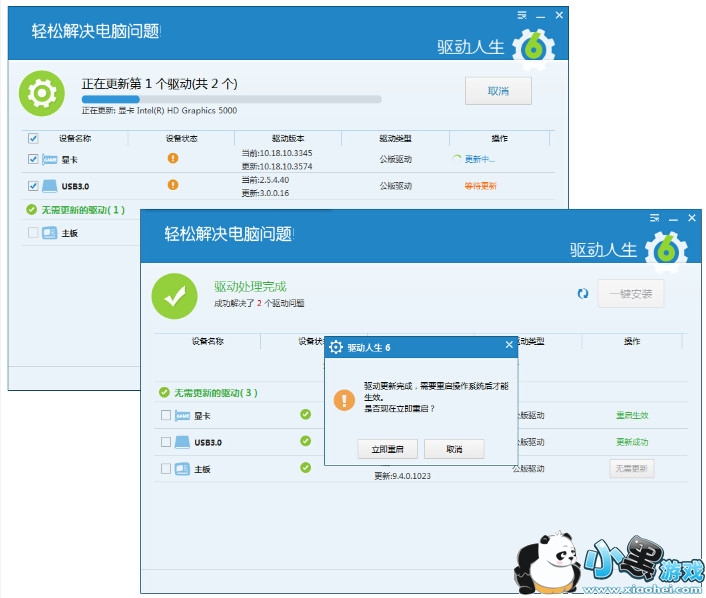This screenshot has height=598, width=706.
Task: Toggle the select-all checkbox in back window header
Action: (x=33, y=138)
